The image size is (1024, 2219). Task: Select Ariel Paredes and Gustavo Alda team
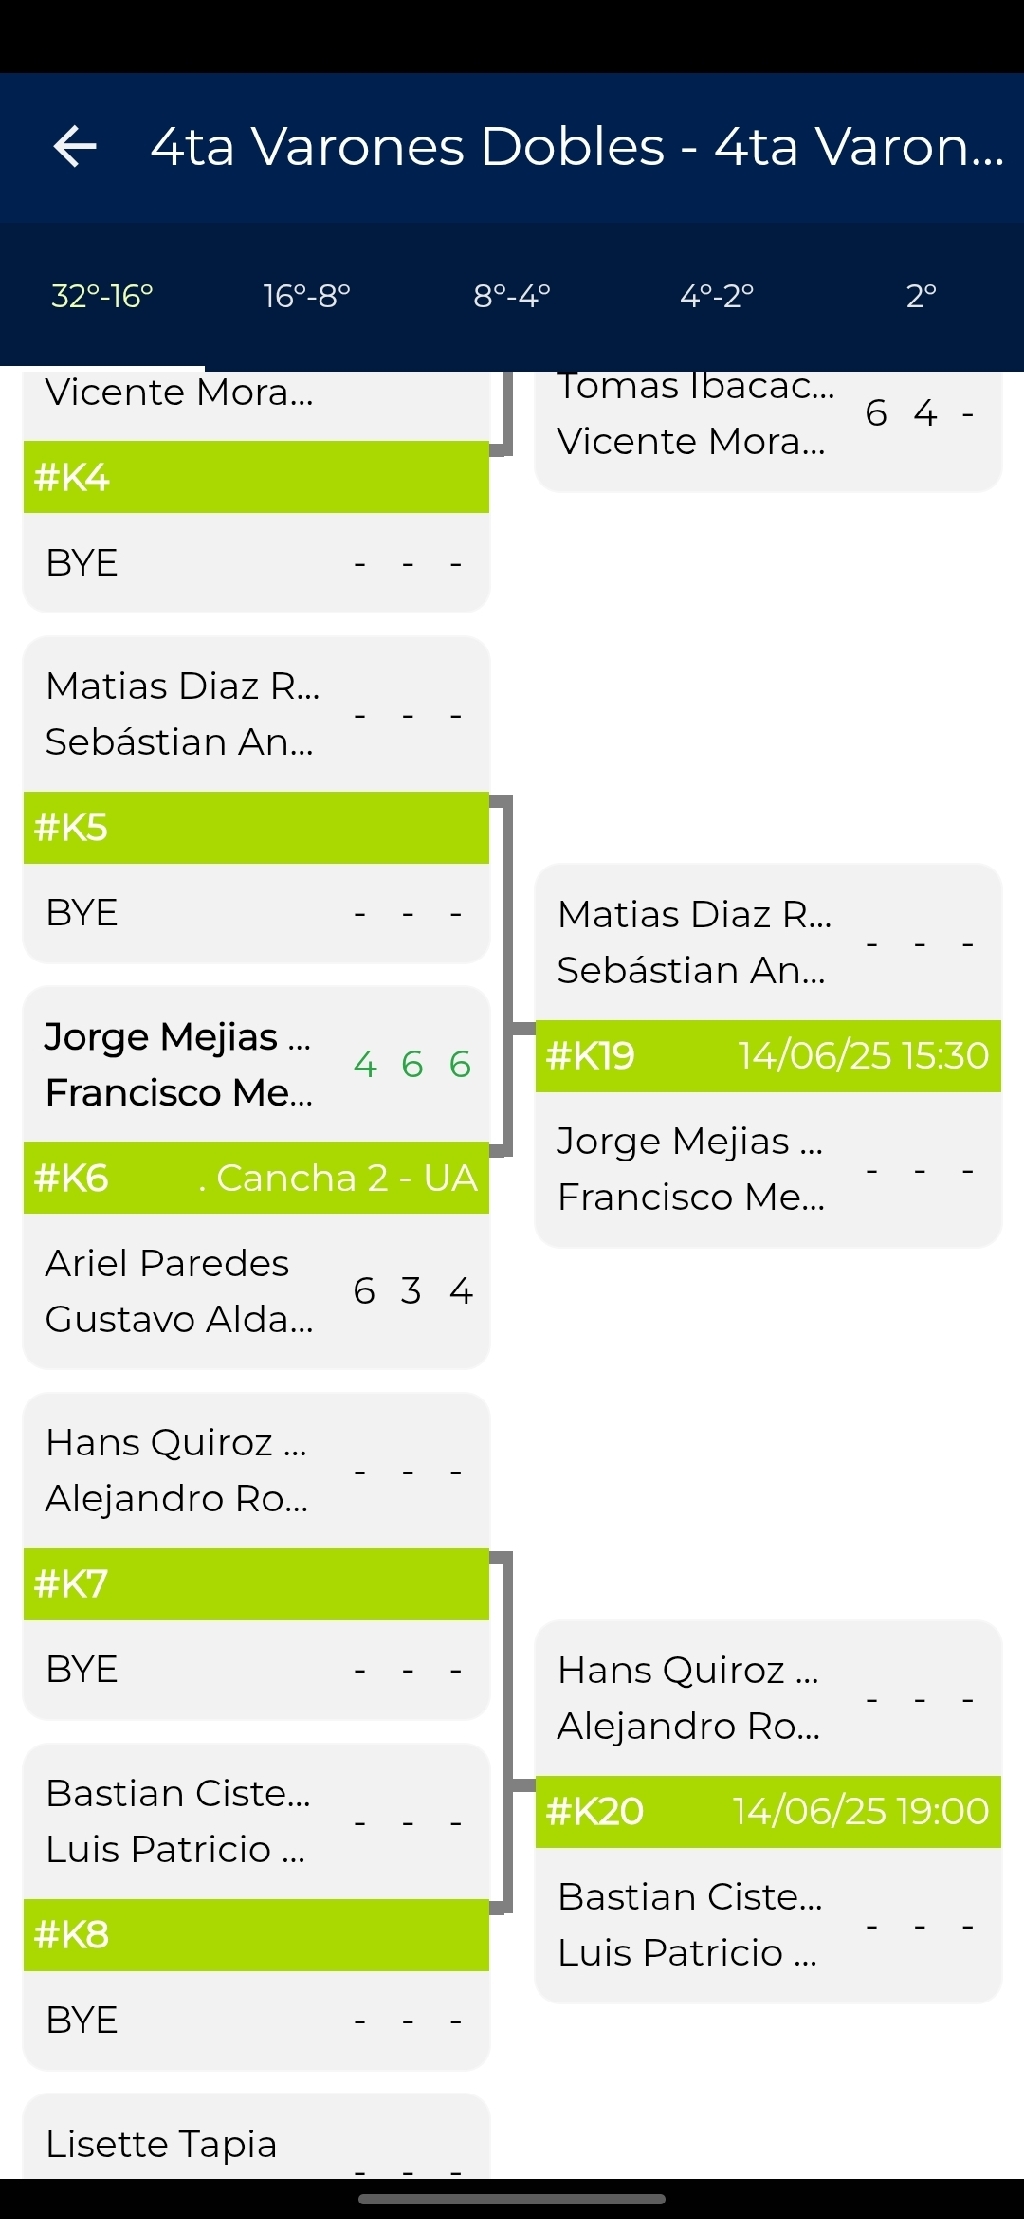tap(180, 1291)
